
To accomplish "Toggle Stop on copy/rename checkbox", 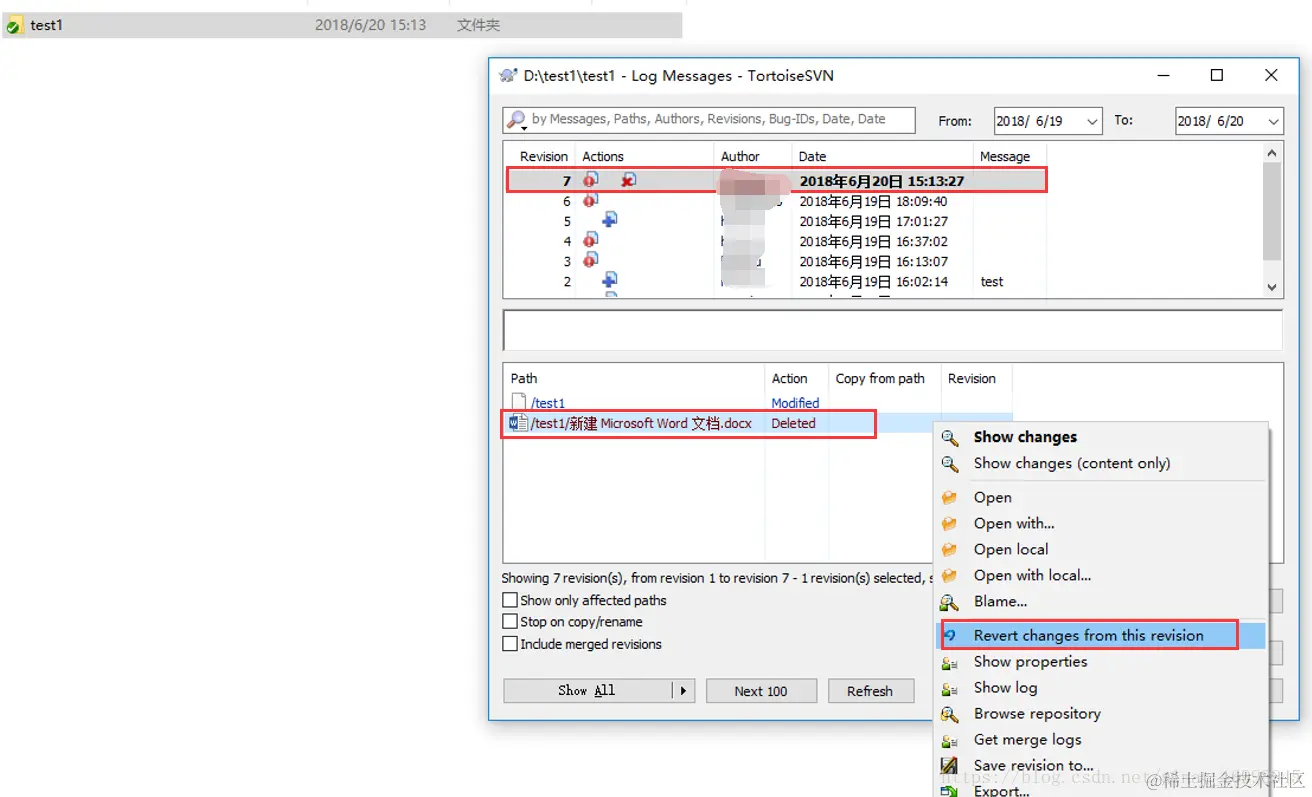I will point(510,622).
